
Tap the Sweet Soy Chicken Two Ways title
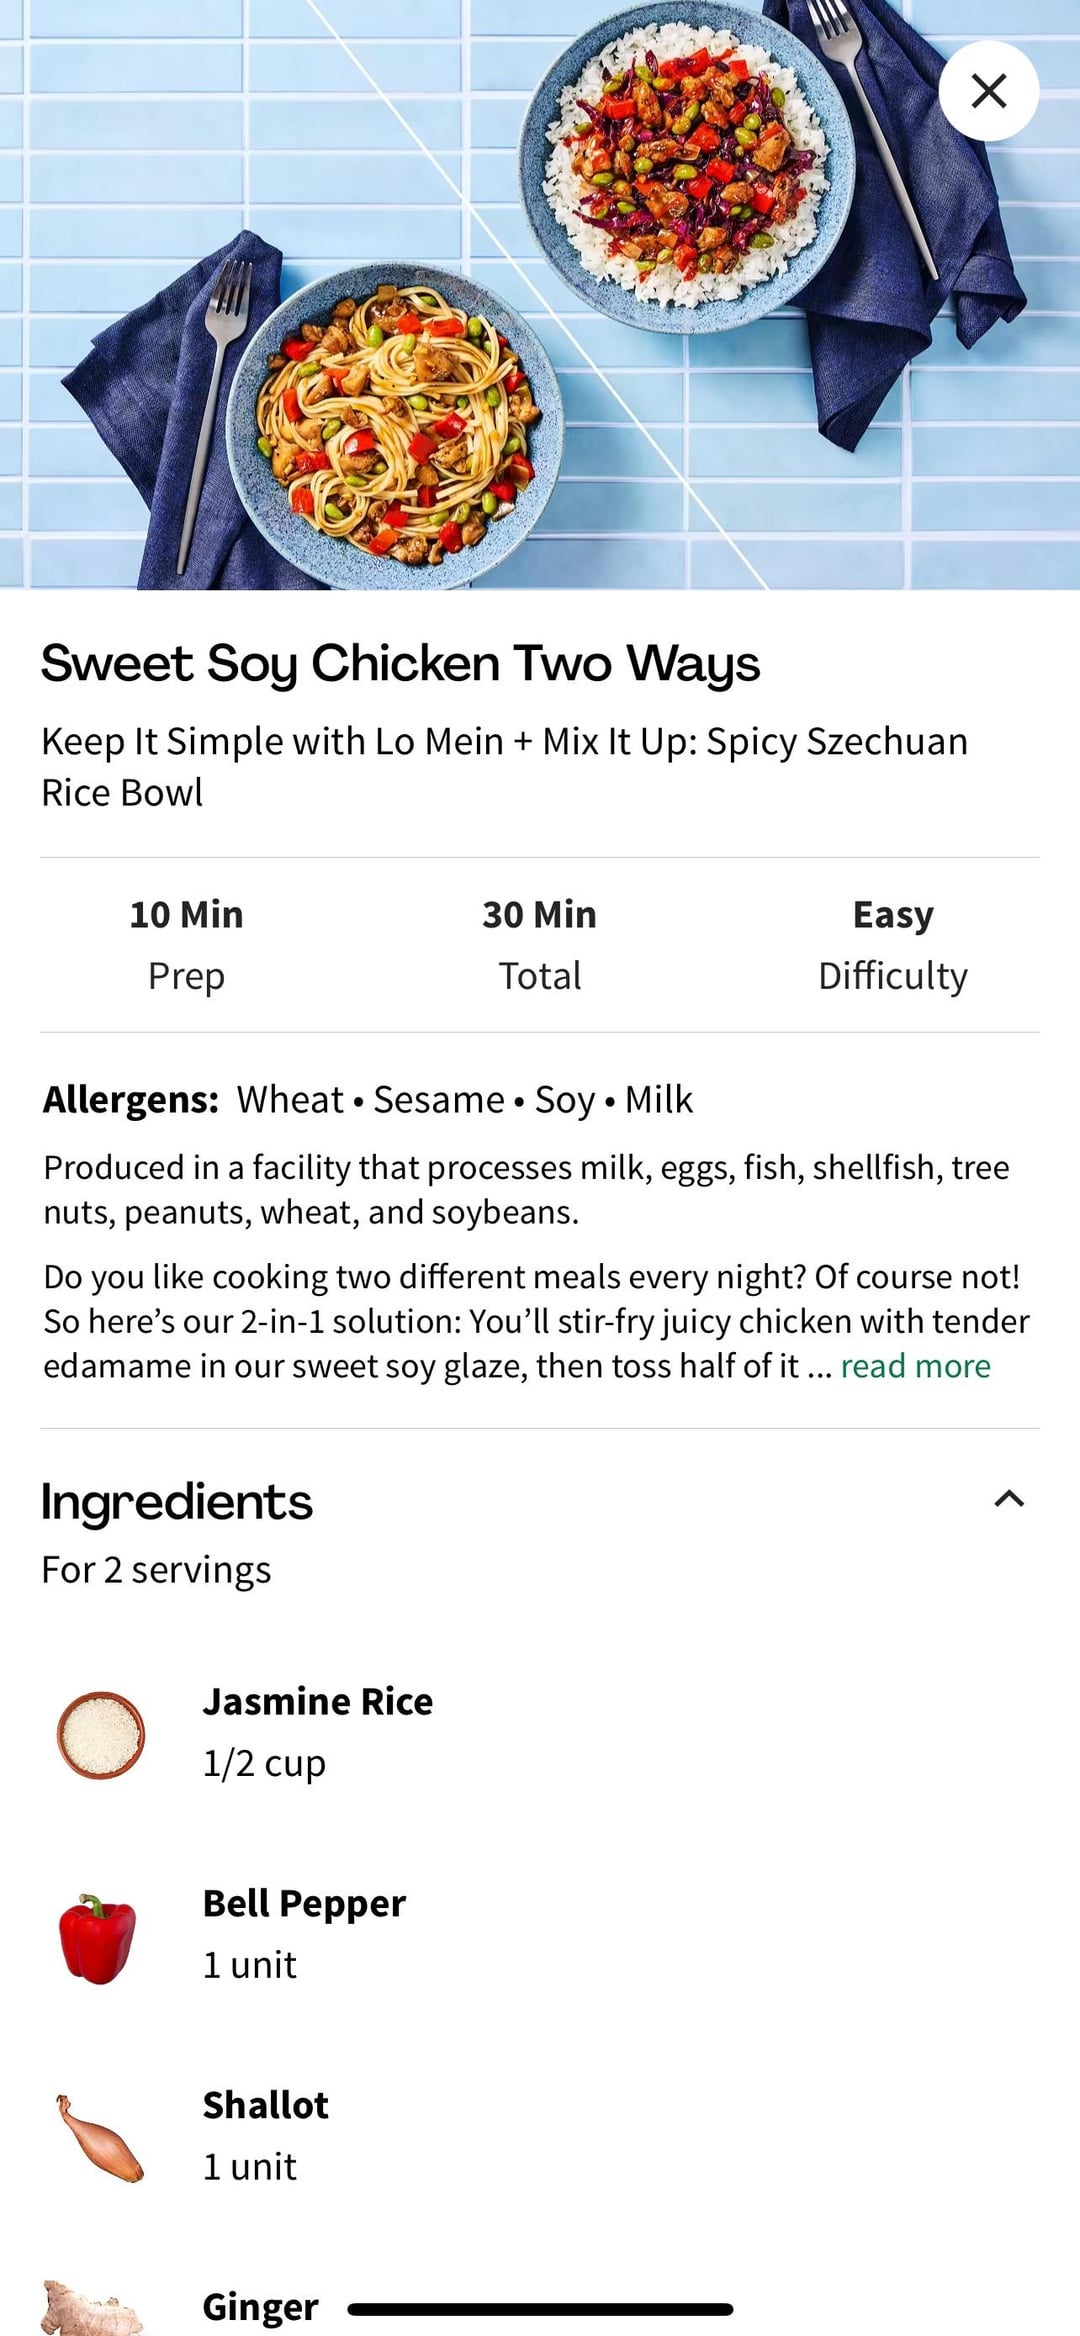400,664
